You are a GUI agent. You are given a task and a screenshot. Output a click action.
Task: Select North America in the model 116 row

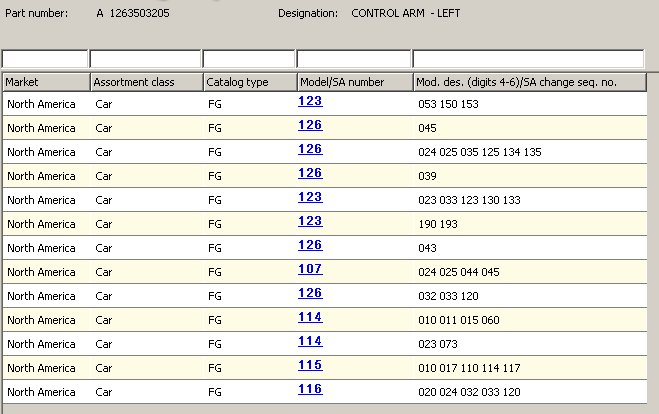point(41,392)
